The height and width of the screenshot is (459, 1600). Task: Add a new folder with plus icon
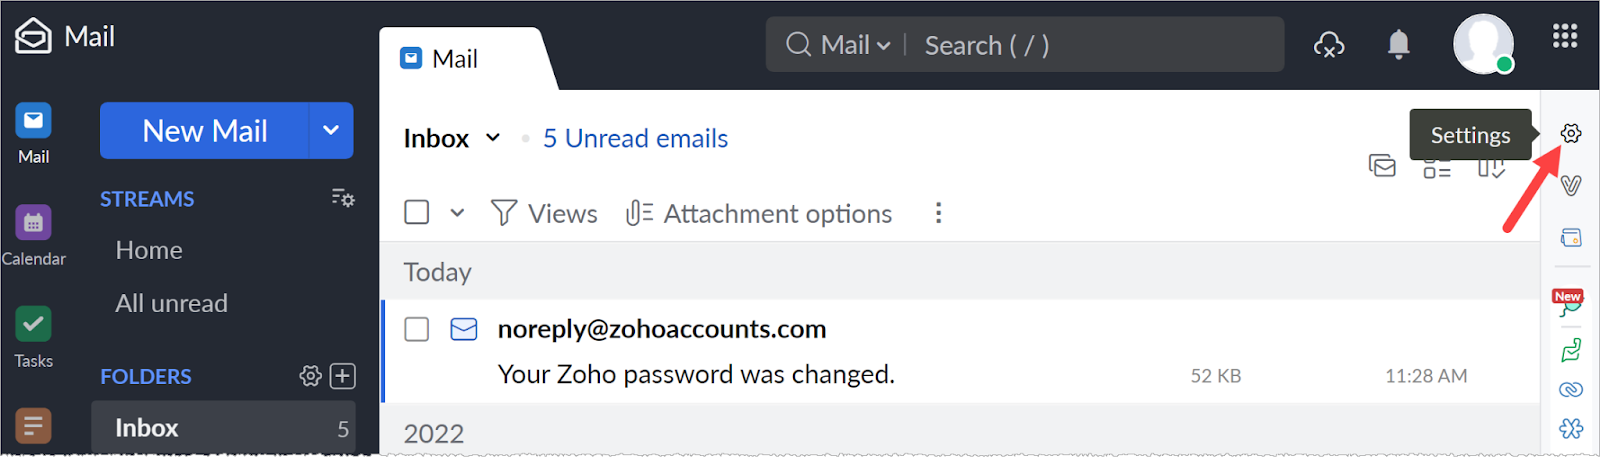(x=343, y=376)
